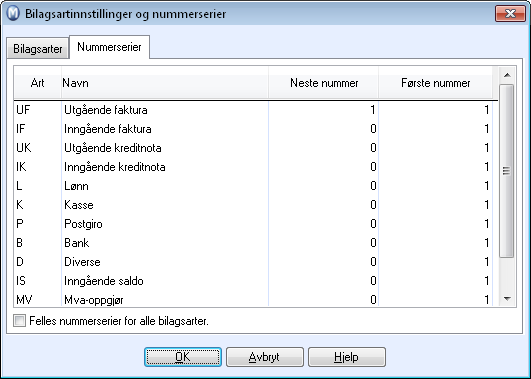Sort by the Navn column header
This screenshot has width=531, height=379.
165,83
